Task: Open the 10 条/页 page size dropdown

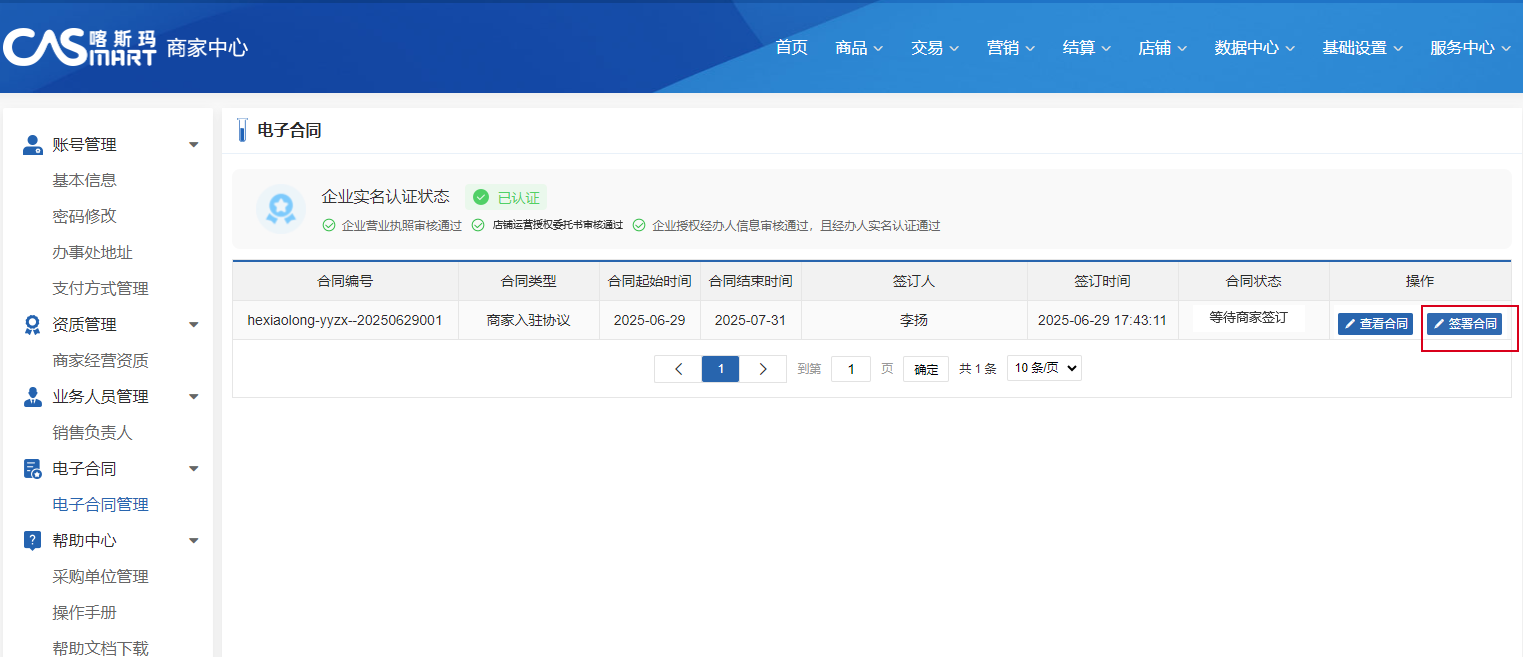Action: tap(1044, 368)
